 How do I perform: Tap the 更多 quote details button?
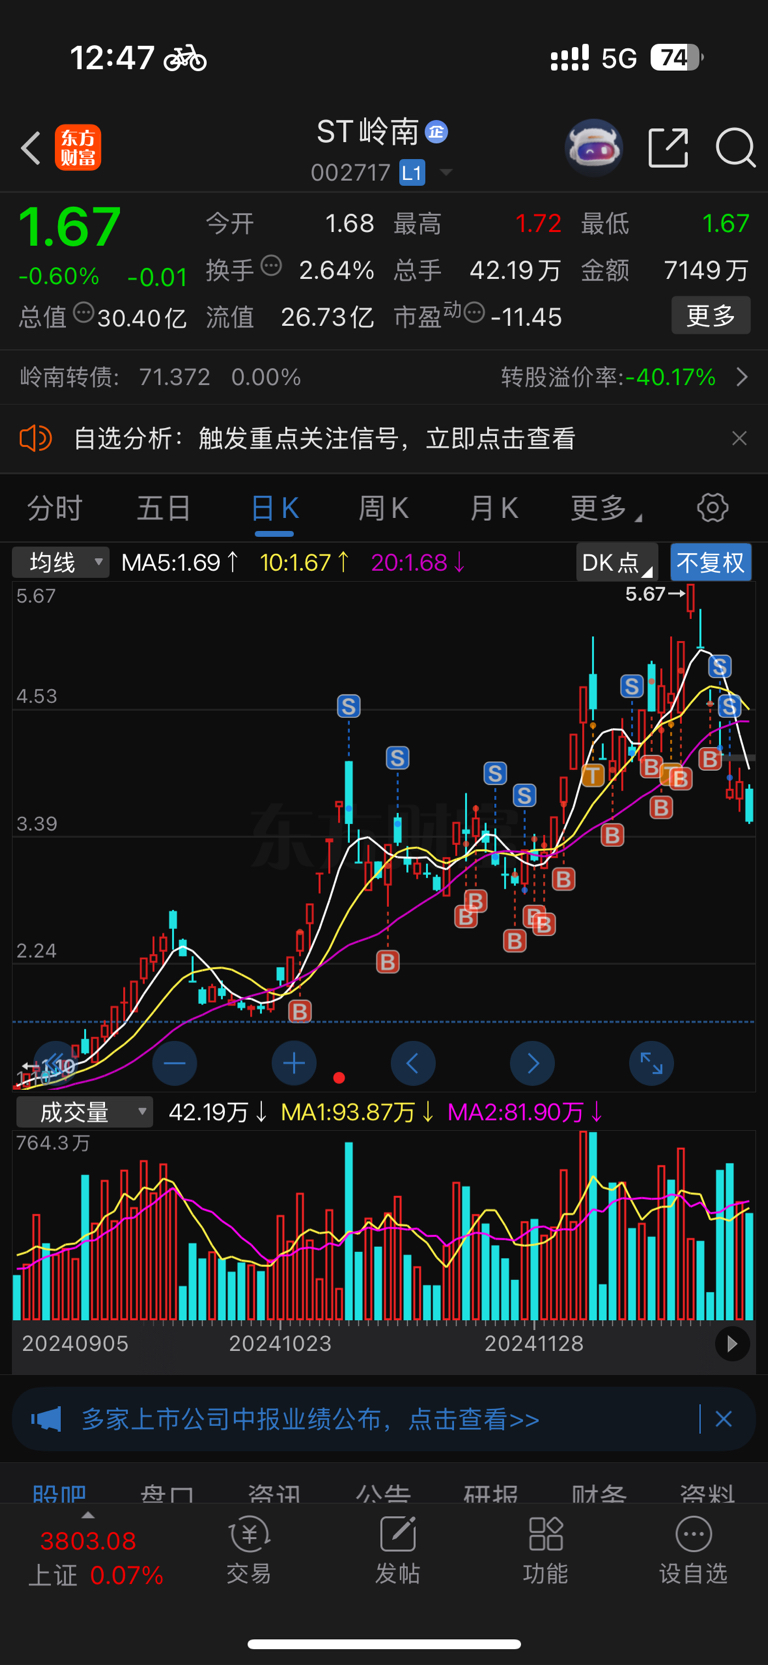coord(711,316)
